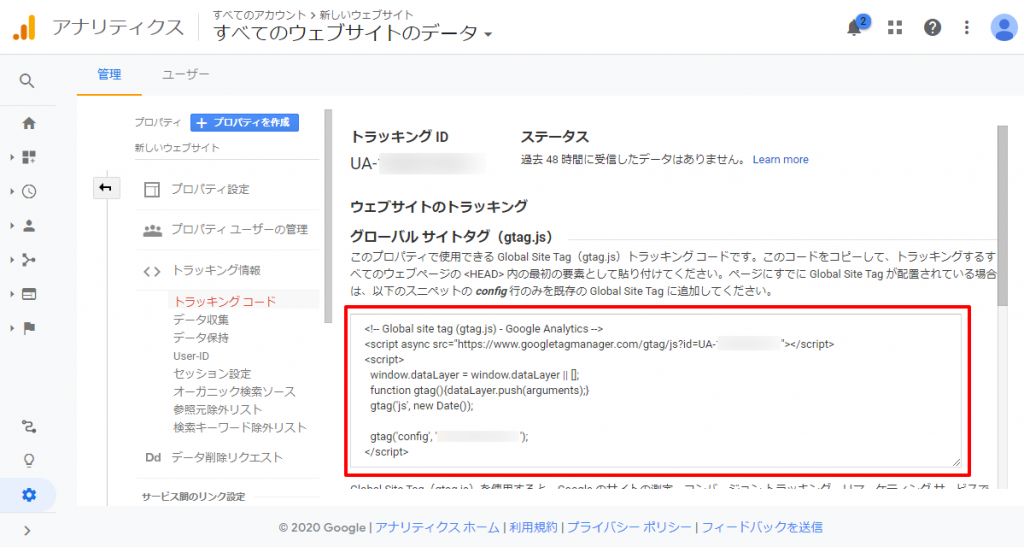Expand the Audience section arrow
Screen dimensions: 1024x547
click(12, 226)
